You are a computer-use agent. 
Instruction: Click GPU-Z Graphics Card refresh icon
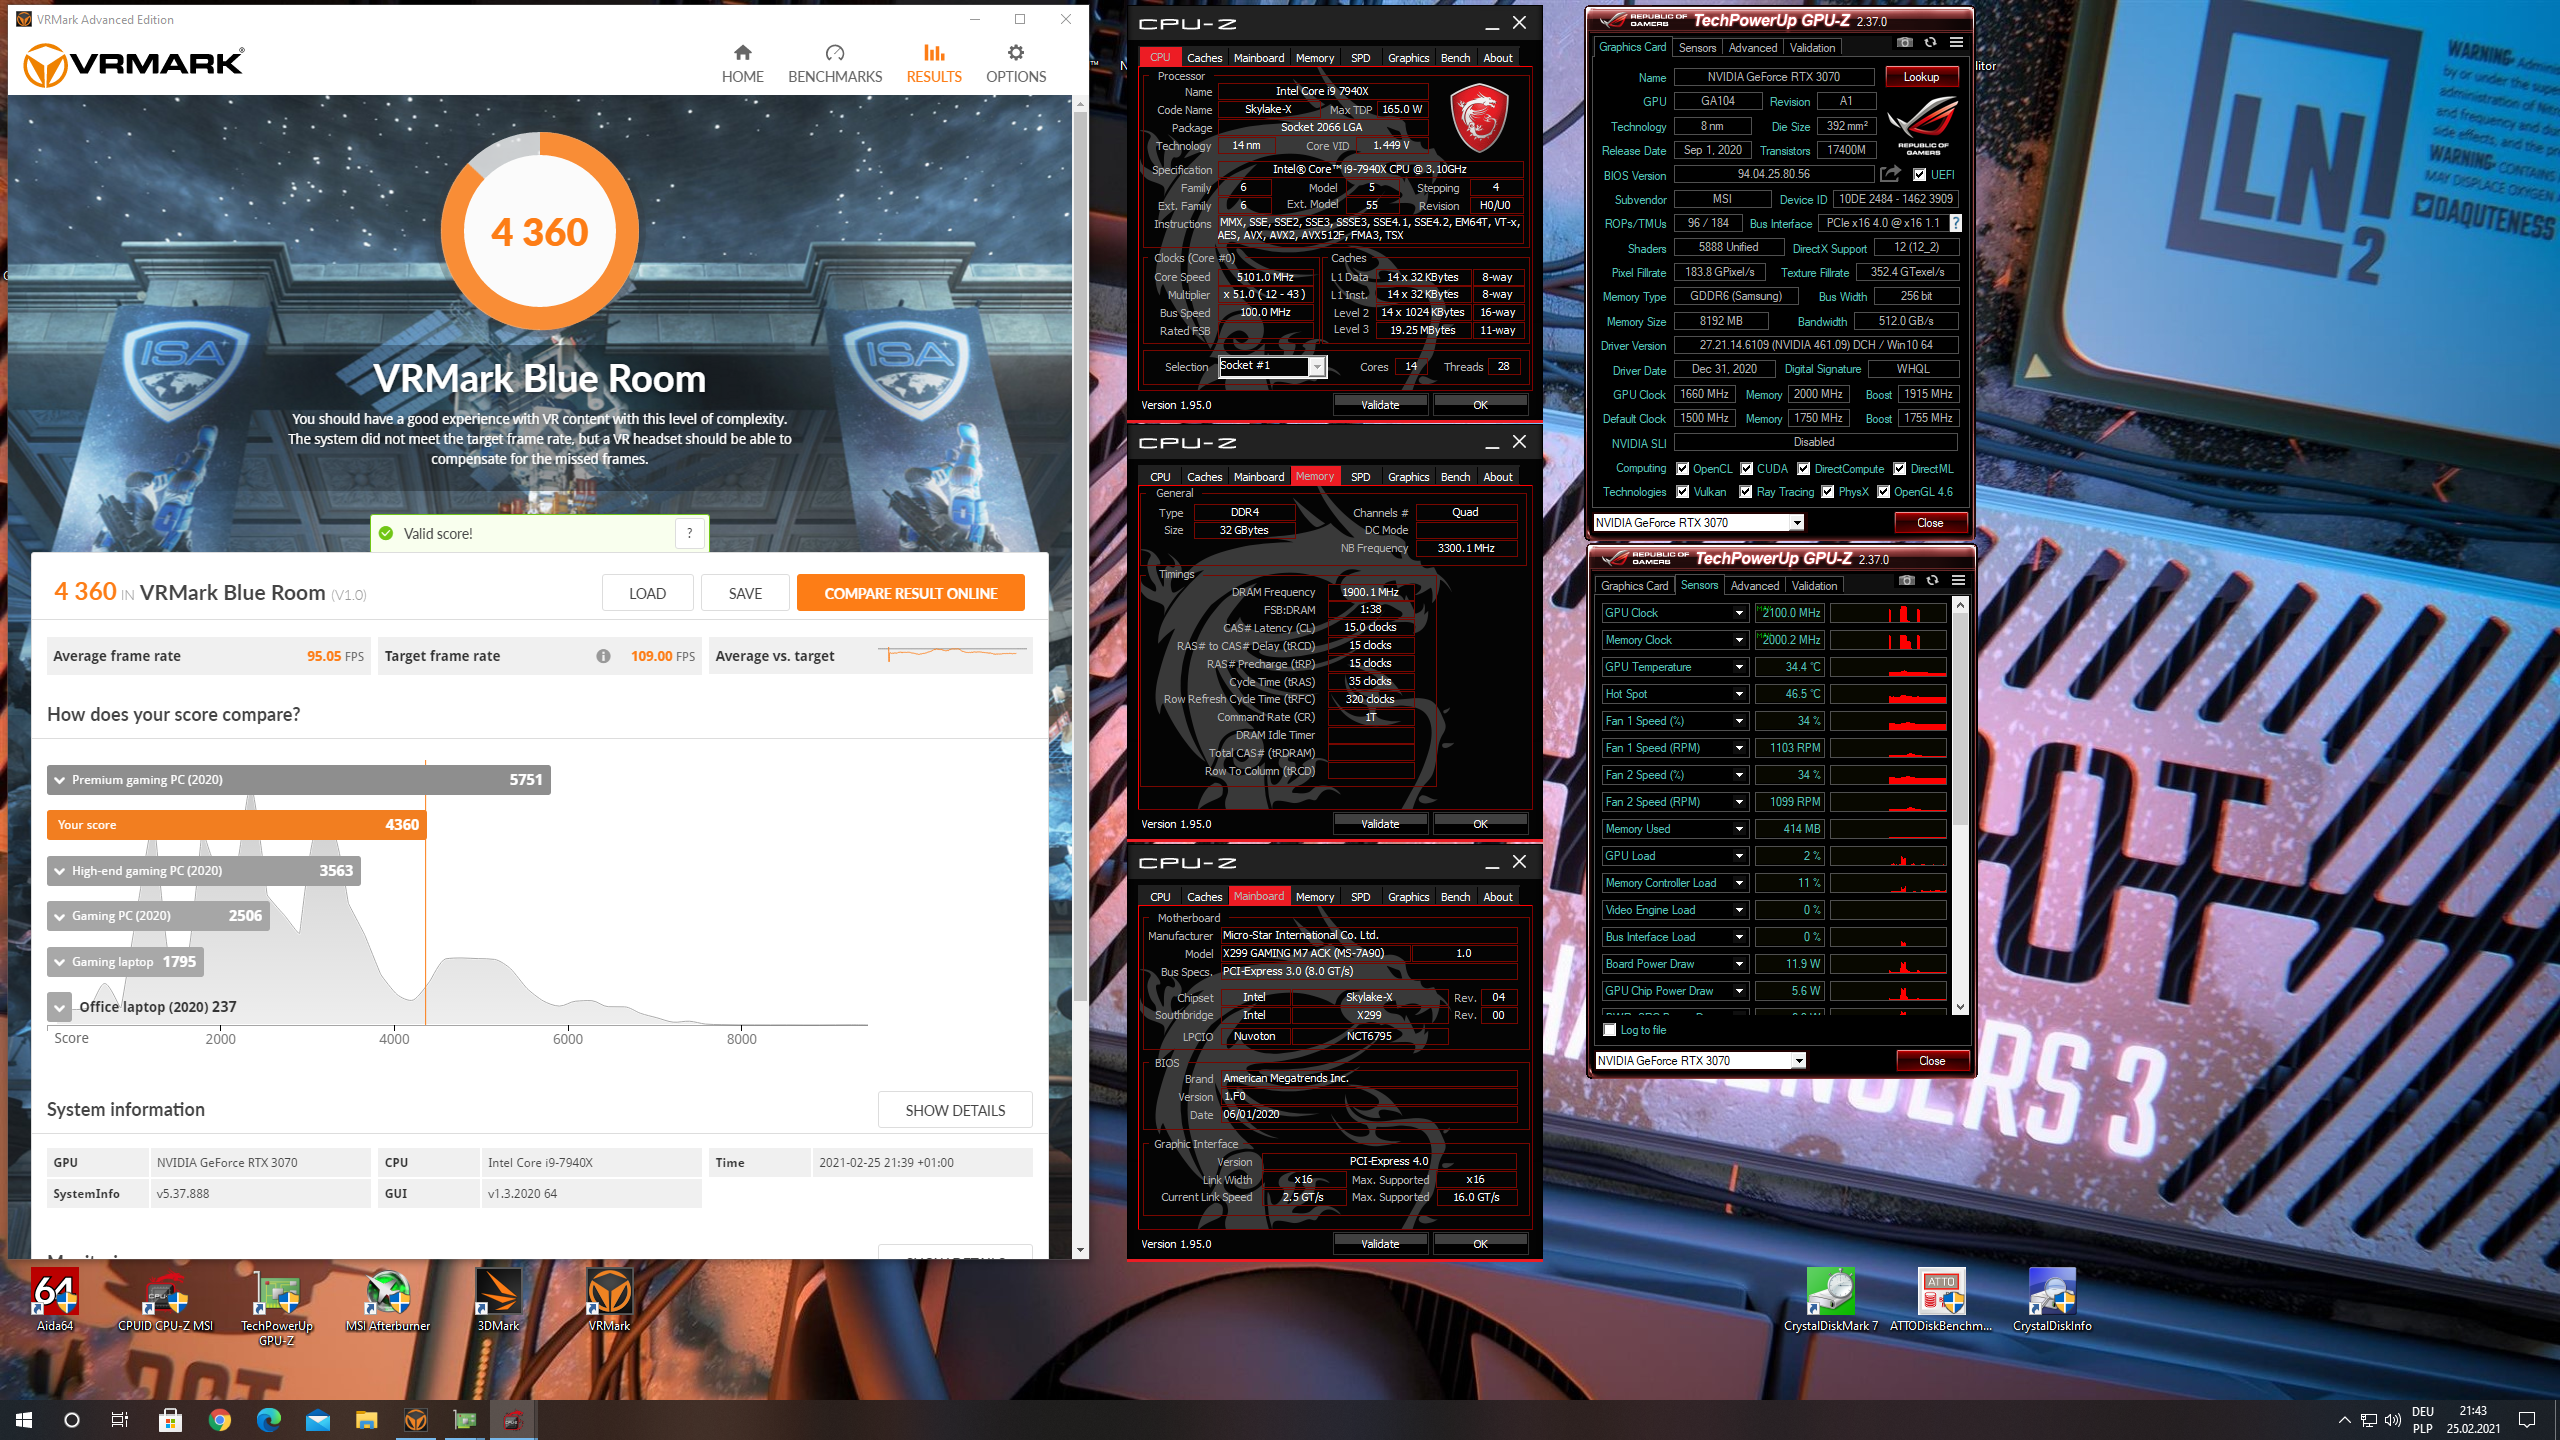(1930, 43)
